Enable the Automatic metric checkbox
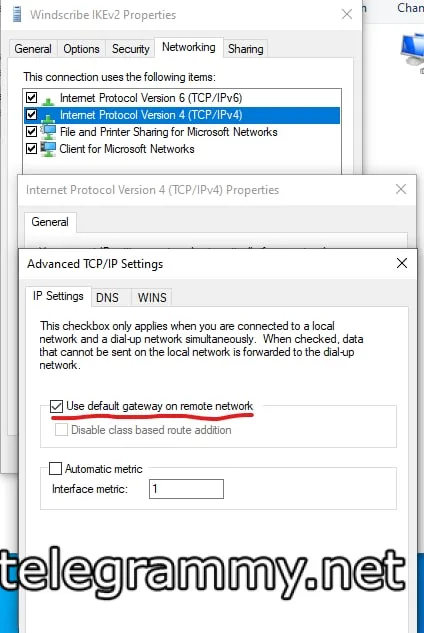Image resolution: width=424 pixels, height=633 pixels. click(x=55, y=468)
